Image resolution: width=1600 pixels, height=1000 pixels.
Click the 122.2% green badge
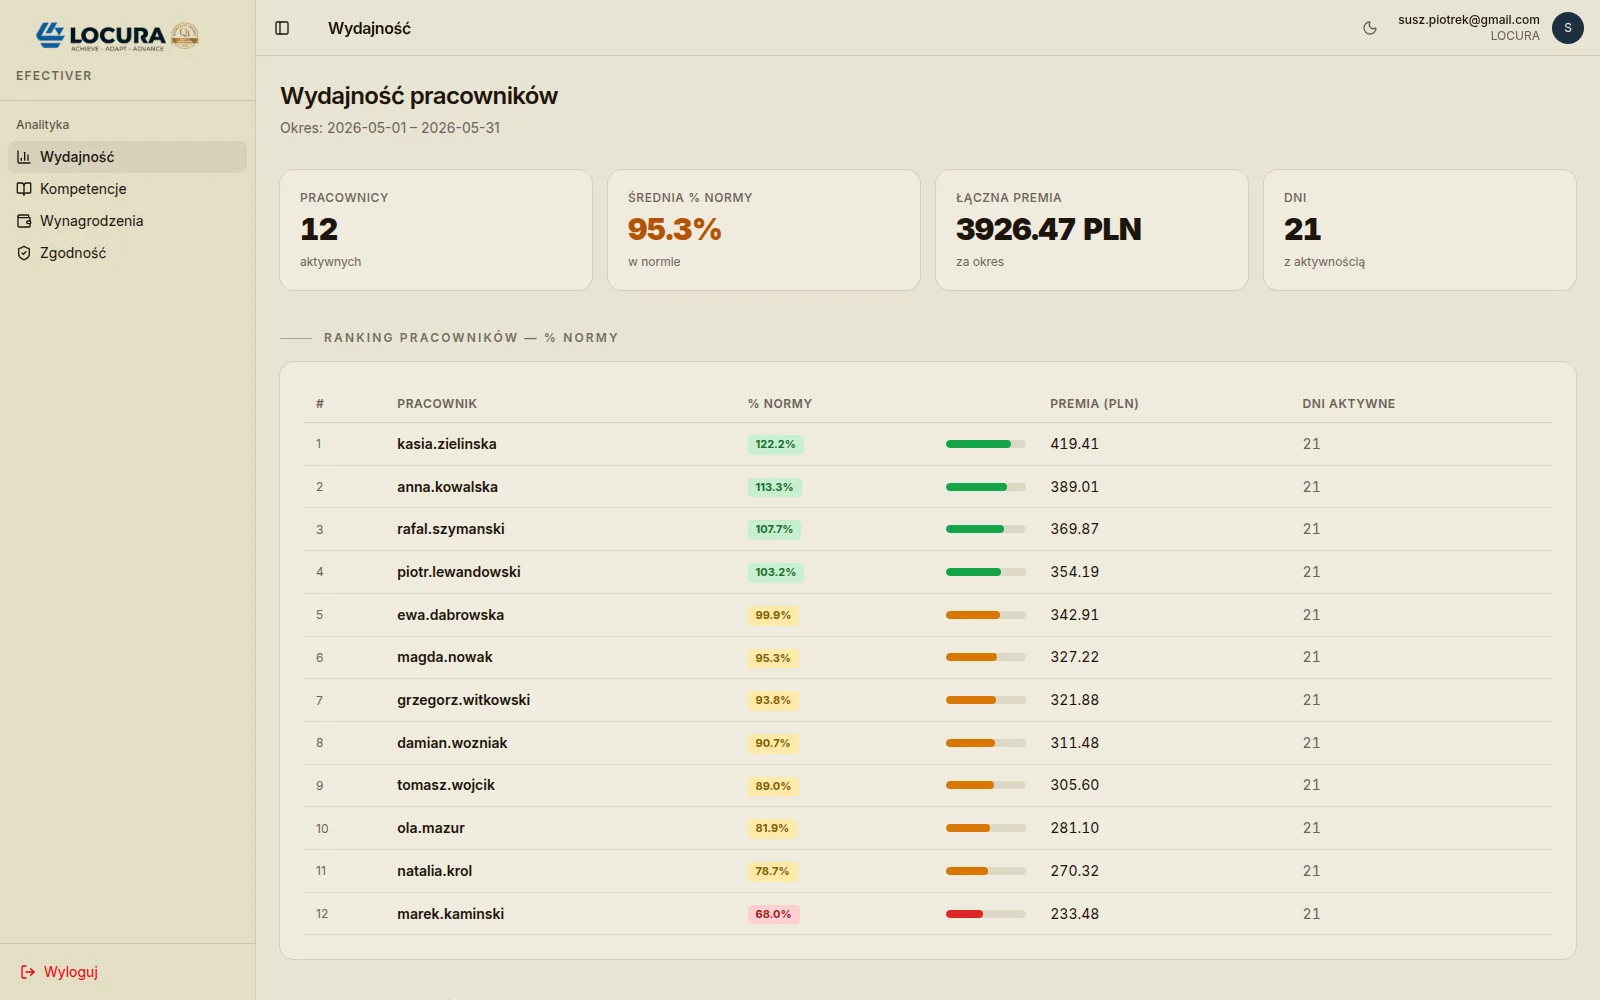tap(775, 444)
